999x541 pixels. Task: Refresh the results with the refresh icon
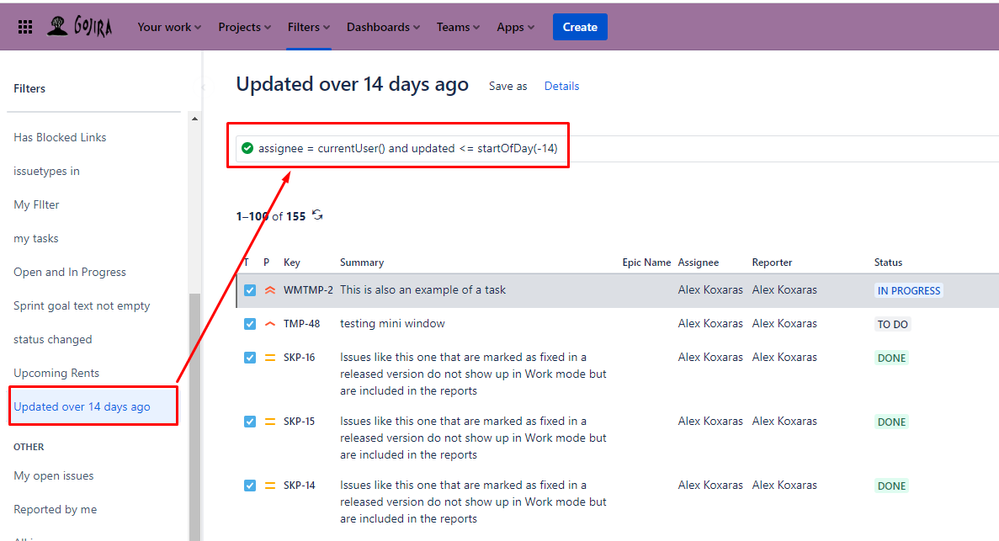point(317,215)
